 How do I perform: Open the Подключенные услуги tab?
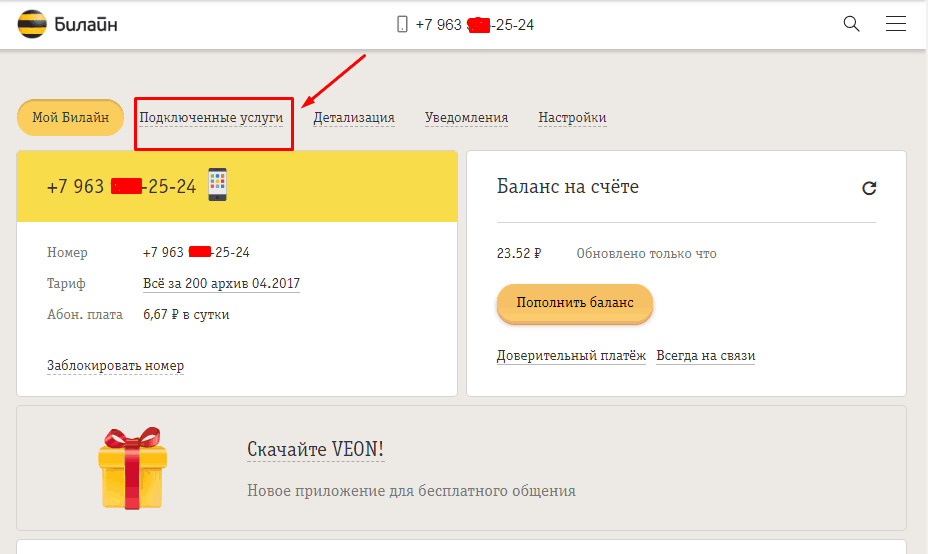point(211,117)
